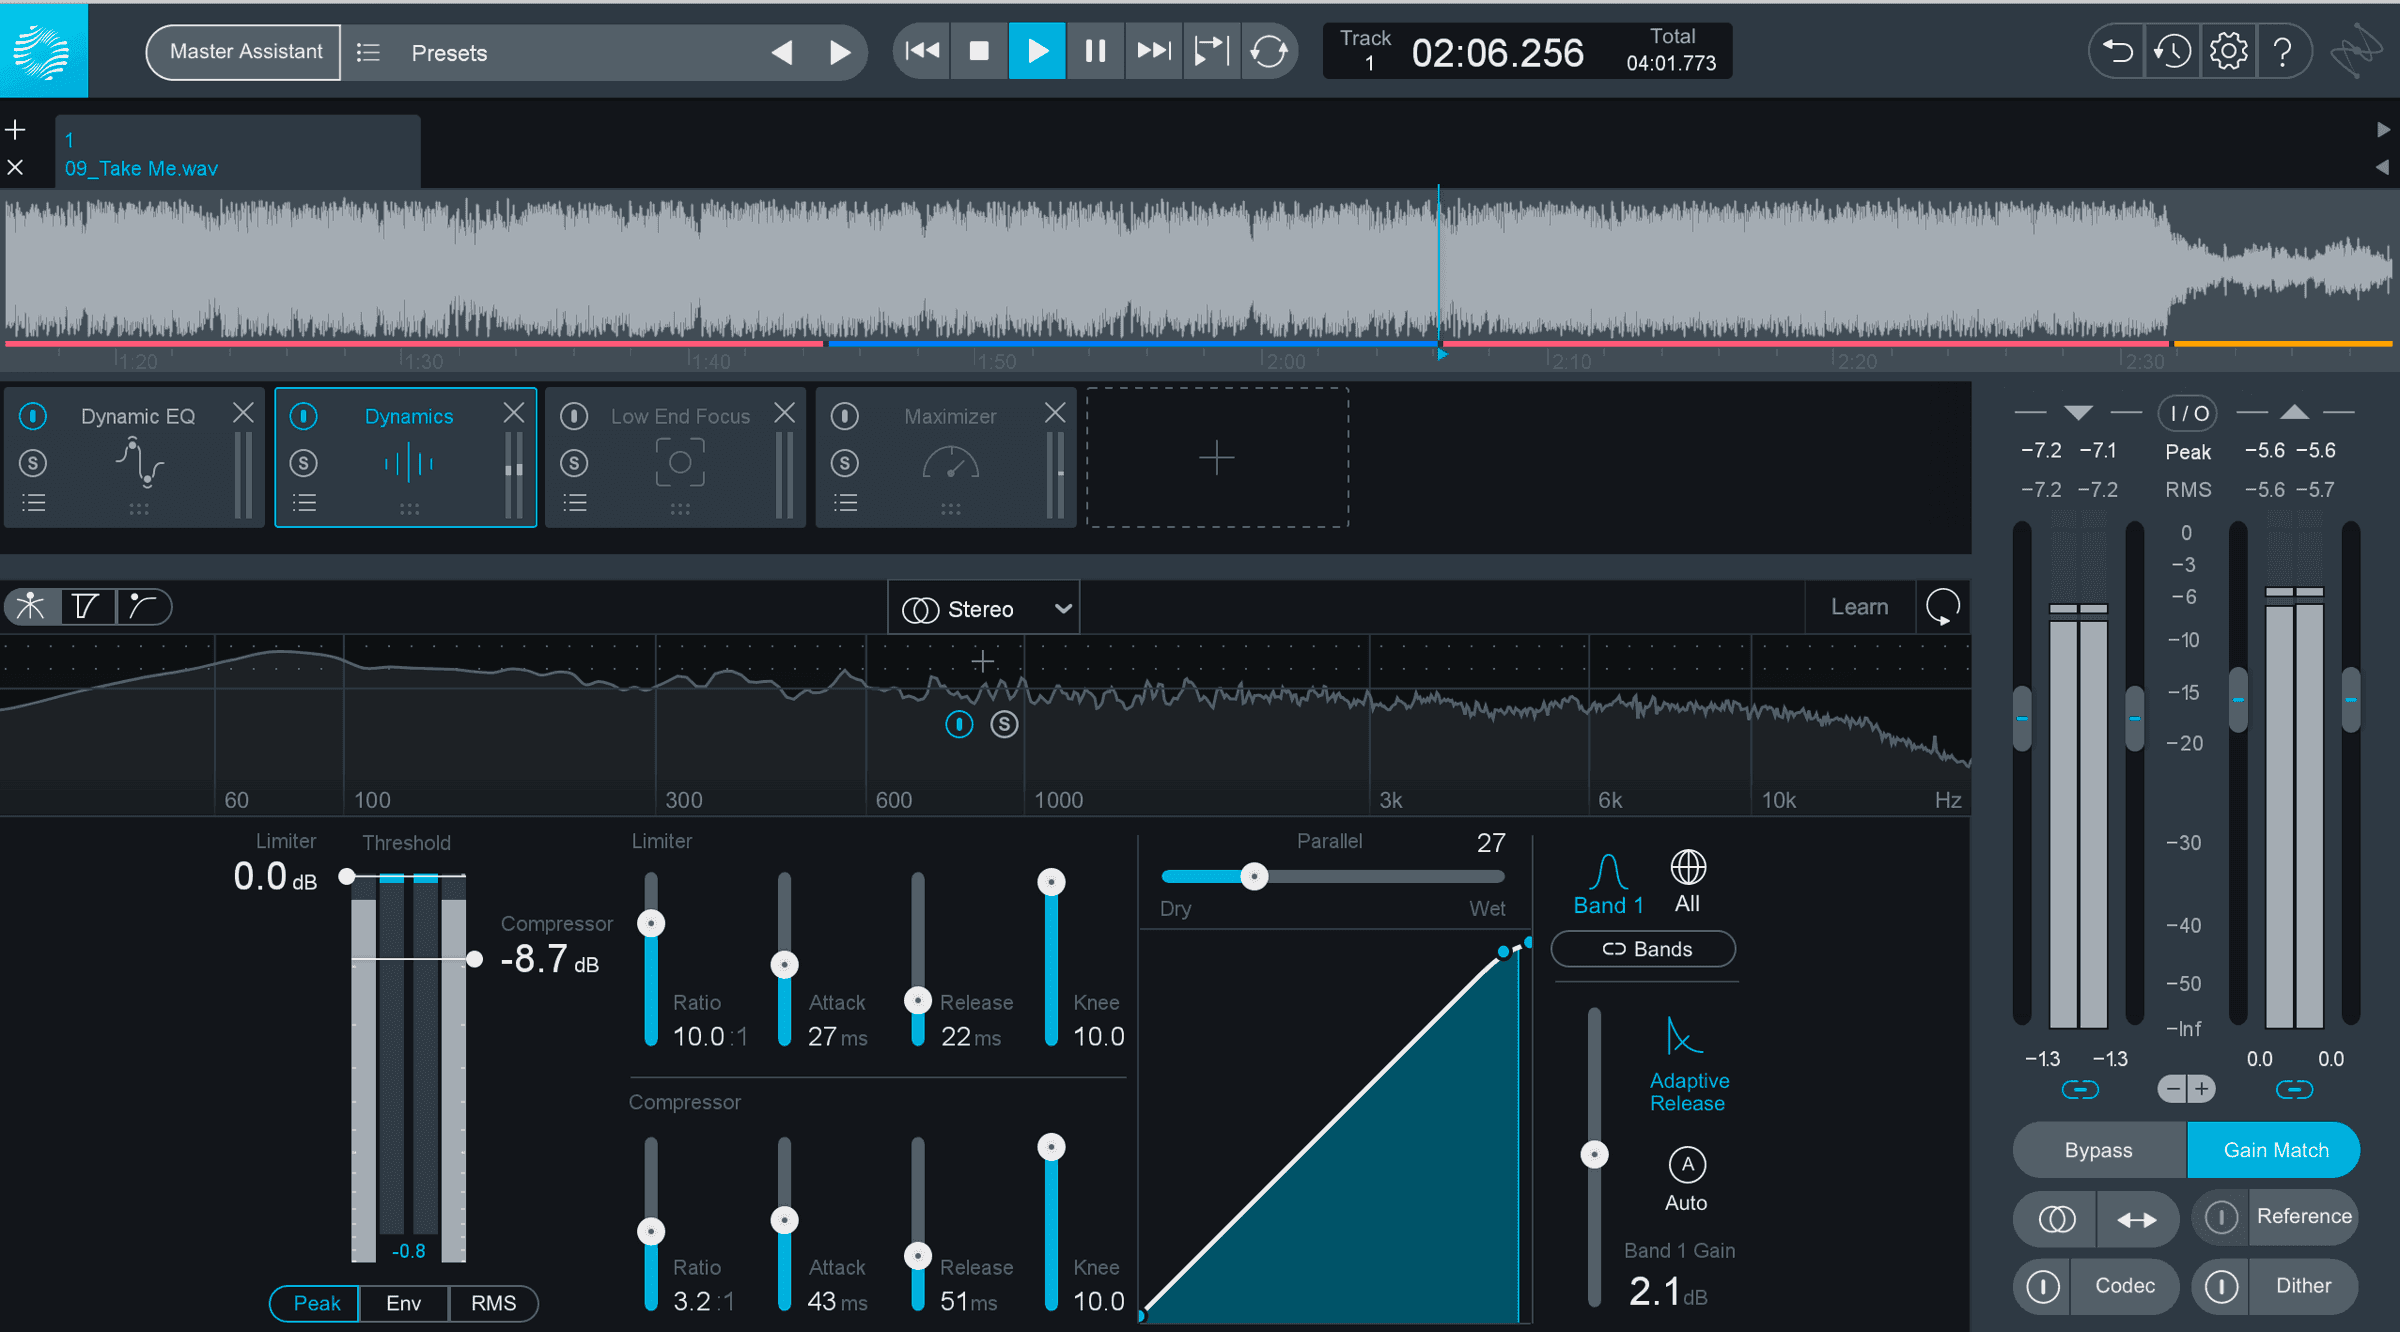2400x1332 pixels.
Task: Solo the Dynamics module
Action: 304,463
